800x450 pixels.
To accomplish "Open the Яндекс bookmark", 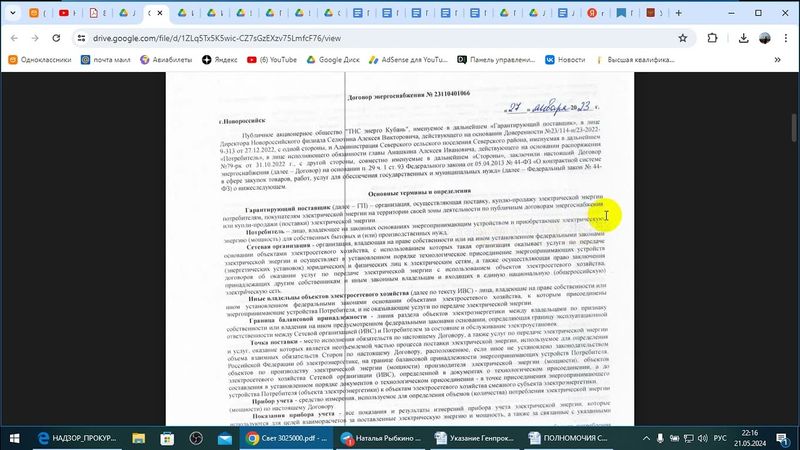I will point(219,60).
